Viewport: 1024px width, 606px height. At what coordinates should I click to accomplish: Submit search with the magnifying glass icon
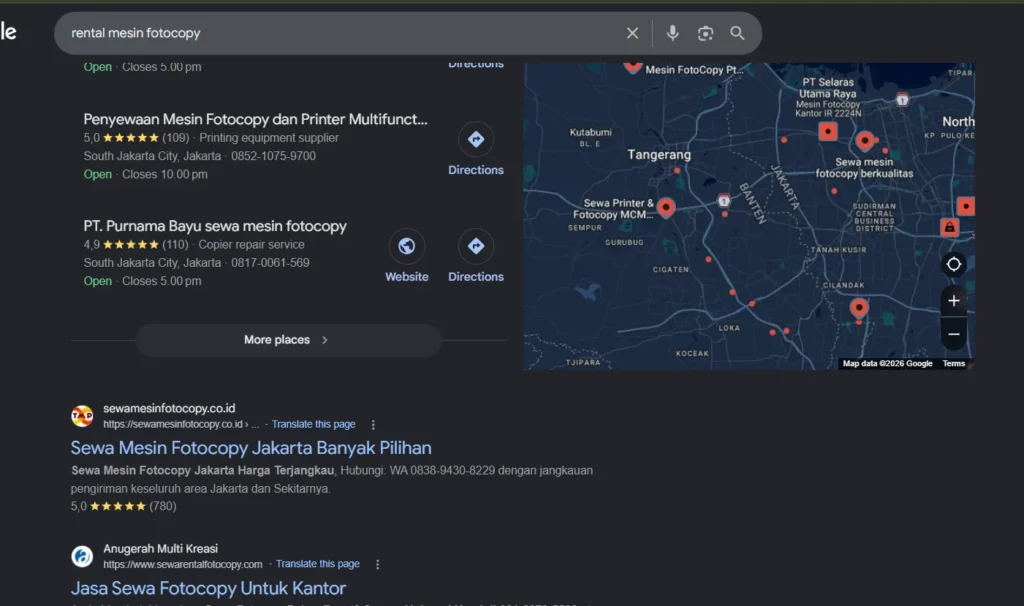pos(737,33)
